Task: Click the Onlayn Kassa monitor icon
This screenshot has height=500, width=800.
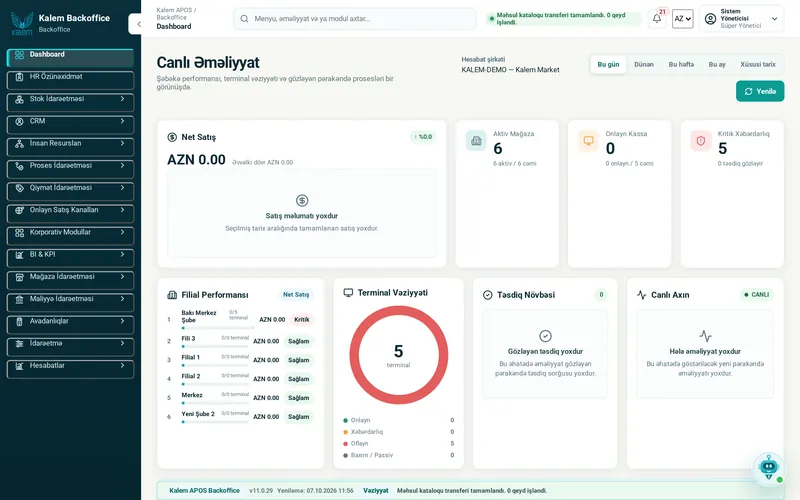Action: 588,140
